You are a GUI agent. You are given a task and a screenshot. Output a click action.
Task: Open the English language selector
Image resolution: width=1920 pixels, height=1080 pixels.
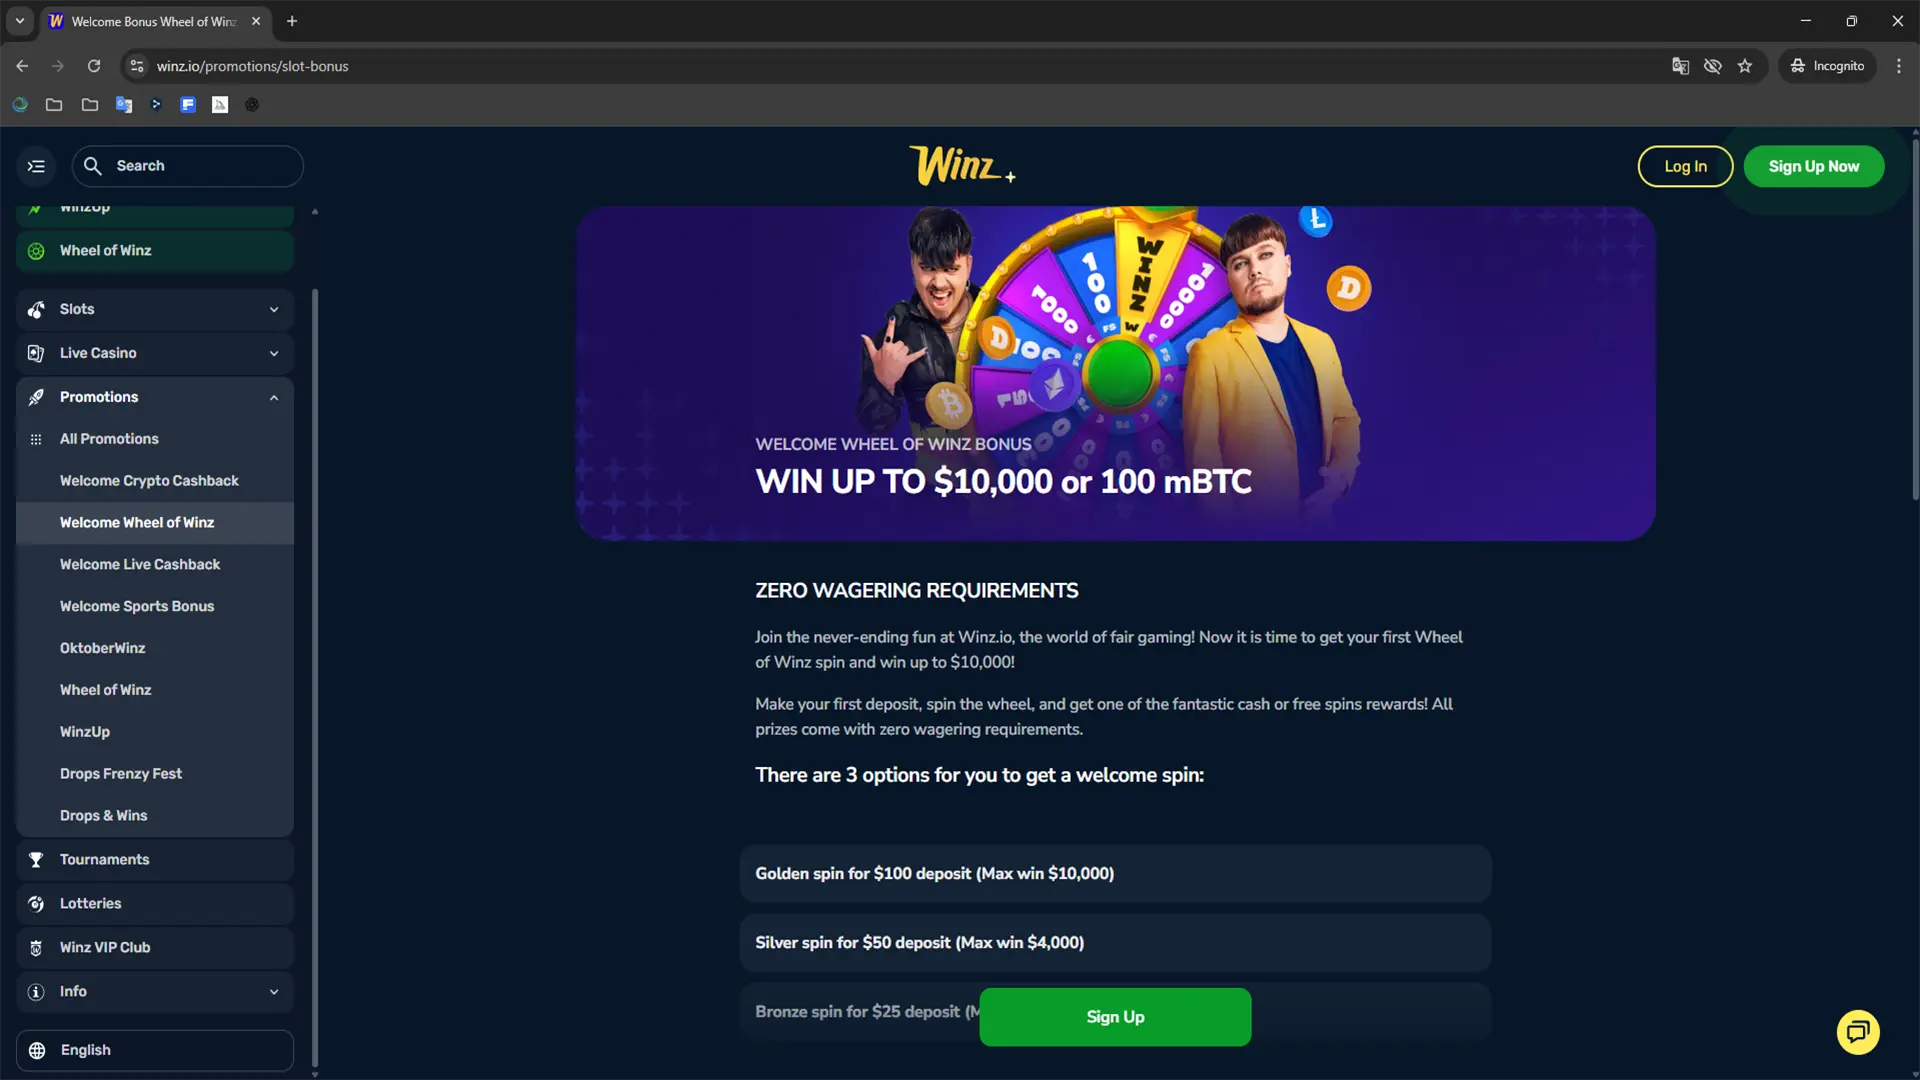[155, 1050]
